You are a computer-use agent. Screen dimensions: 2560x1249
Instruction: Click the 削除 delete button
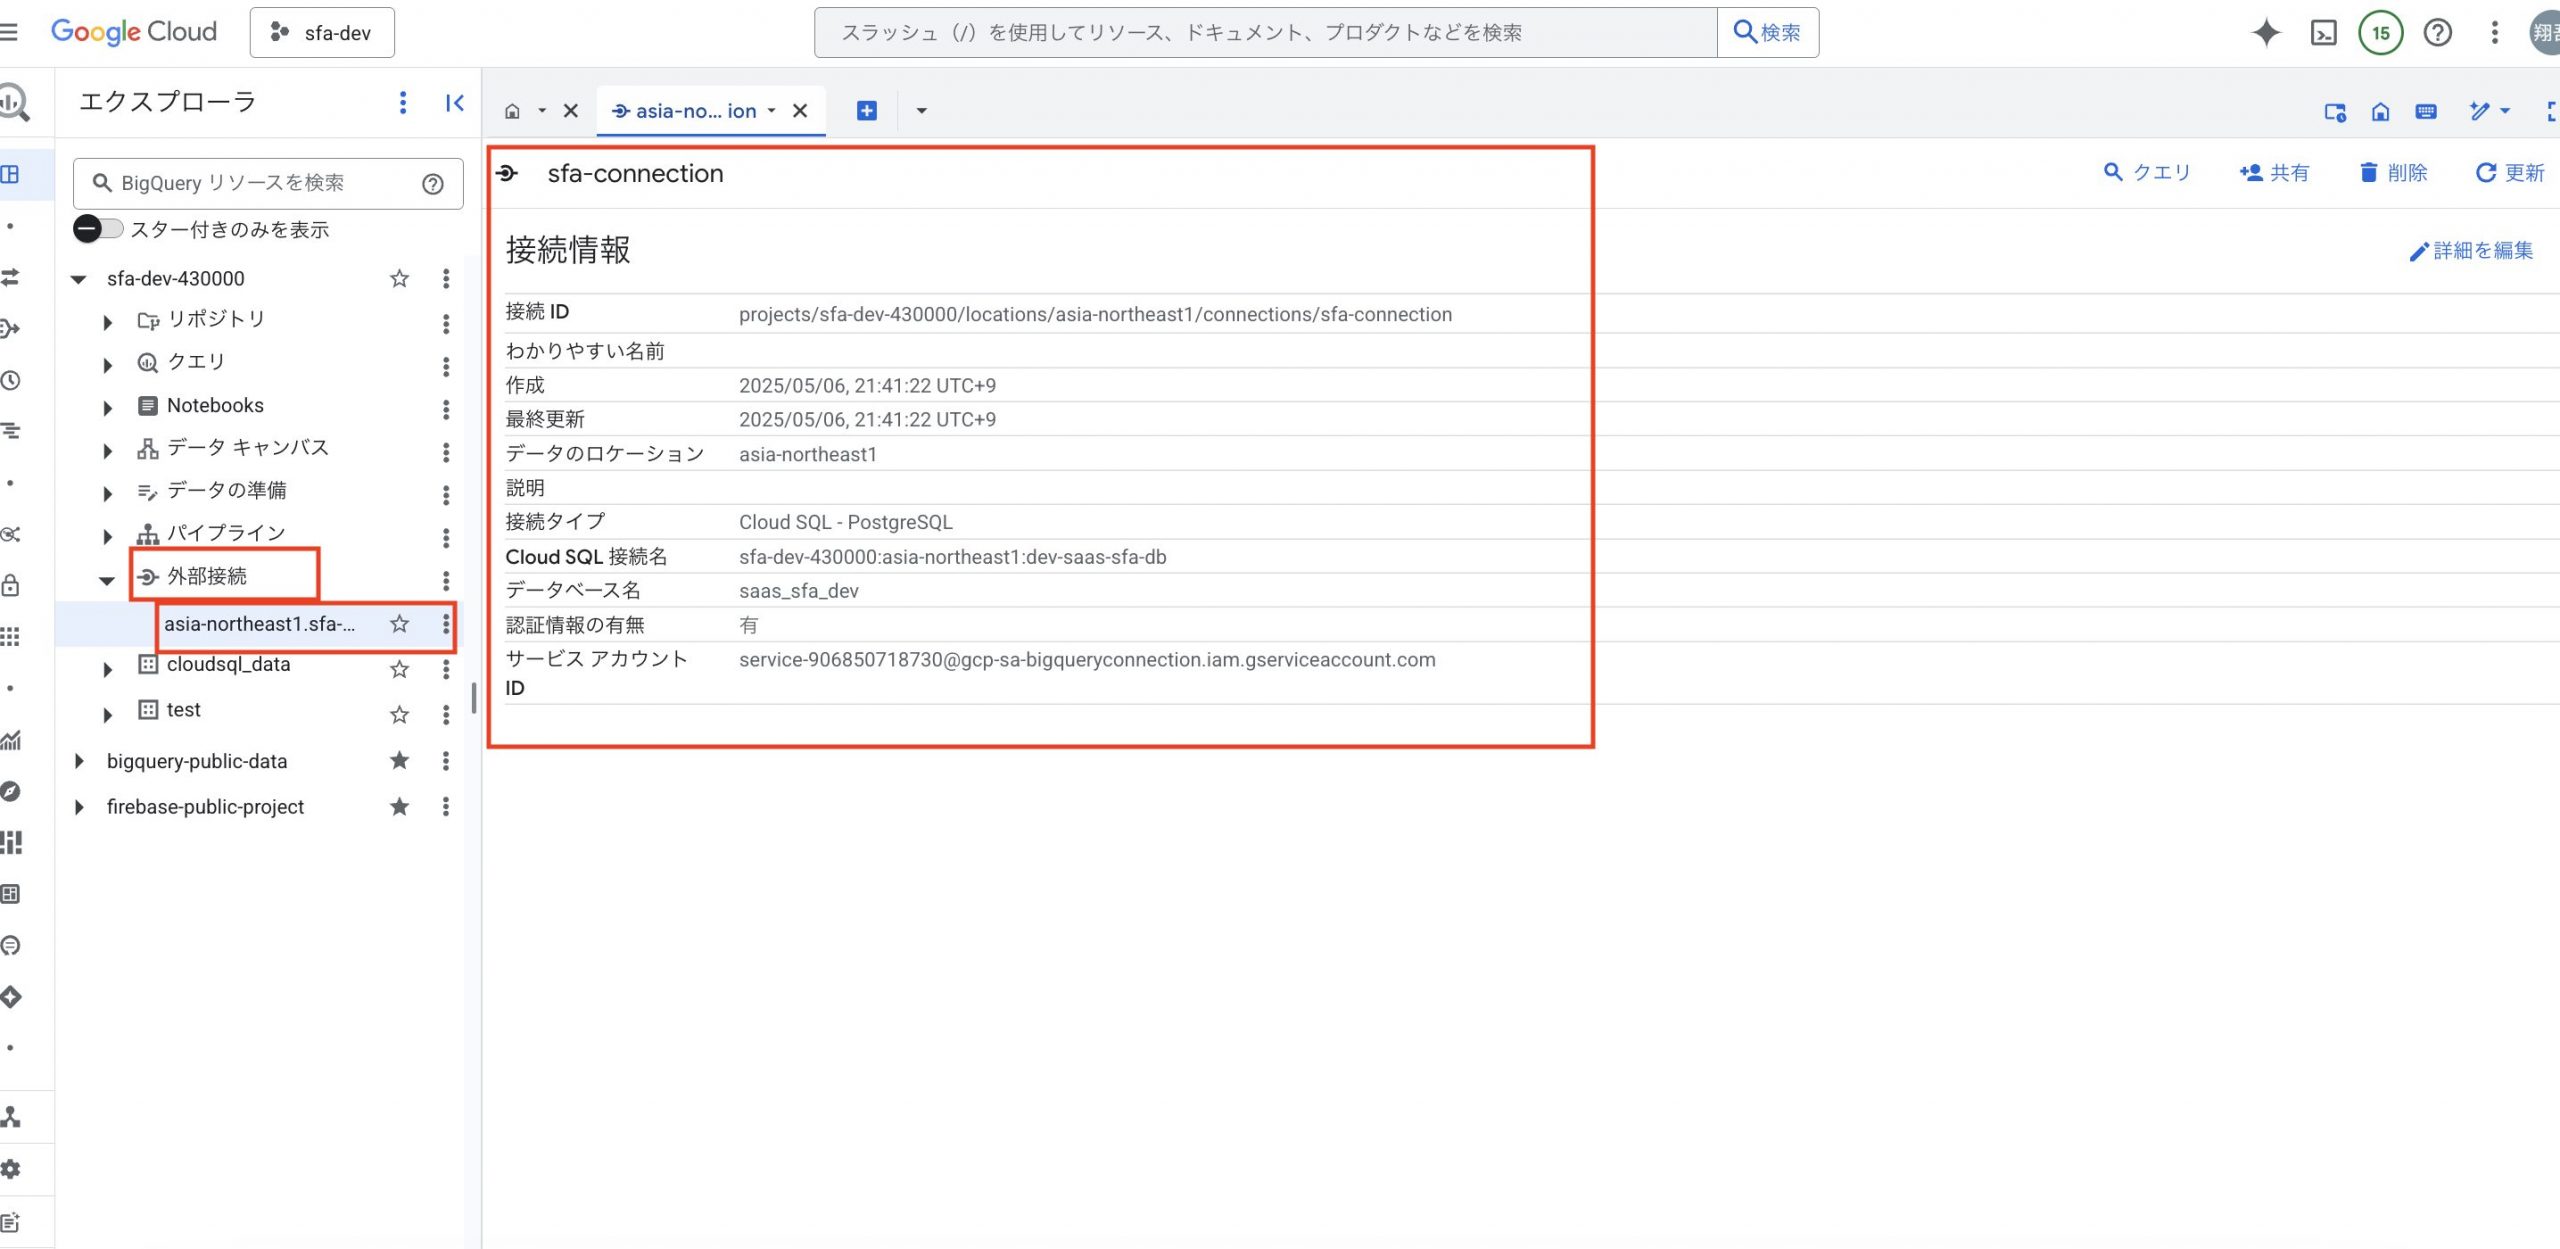pos(2393,173)
